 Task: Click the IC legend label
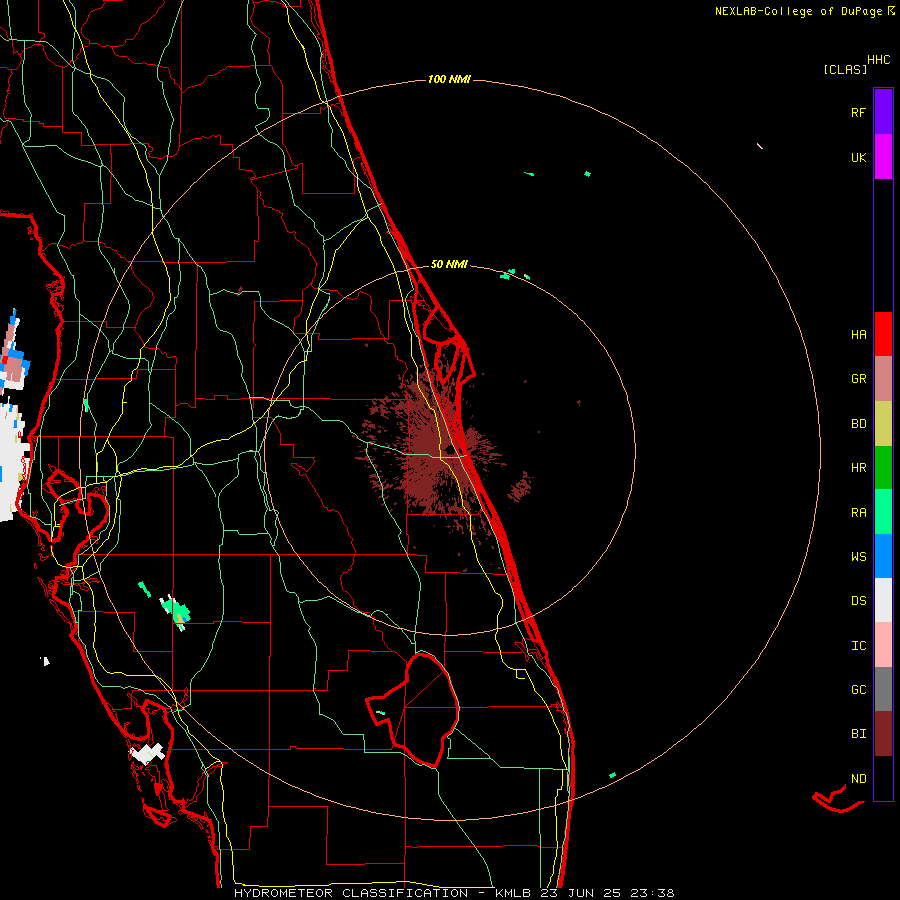coord(858,646)
